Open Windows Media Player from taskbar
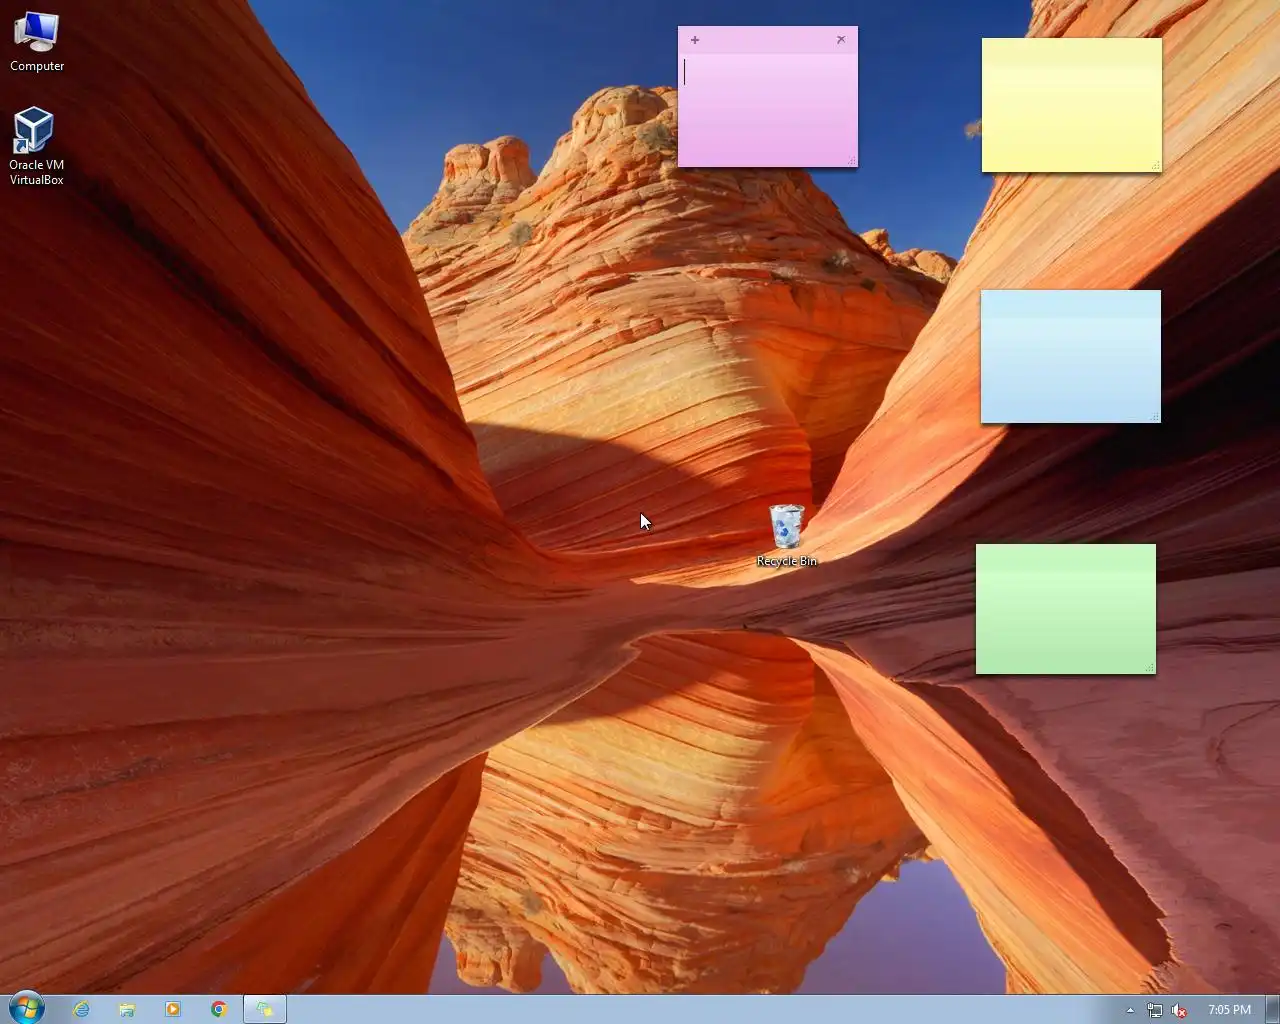Viewport: 1280px width, 1024px height. (x=173, y=1009)
